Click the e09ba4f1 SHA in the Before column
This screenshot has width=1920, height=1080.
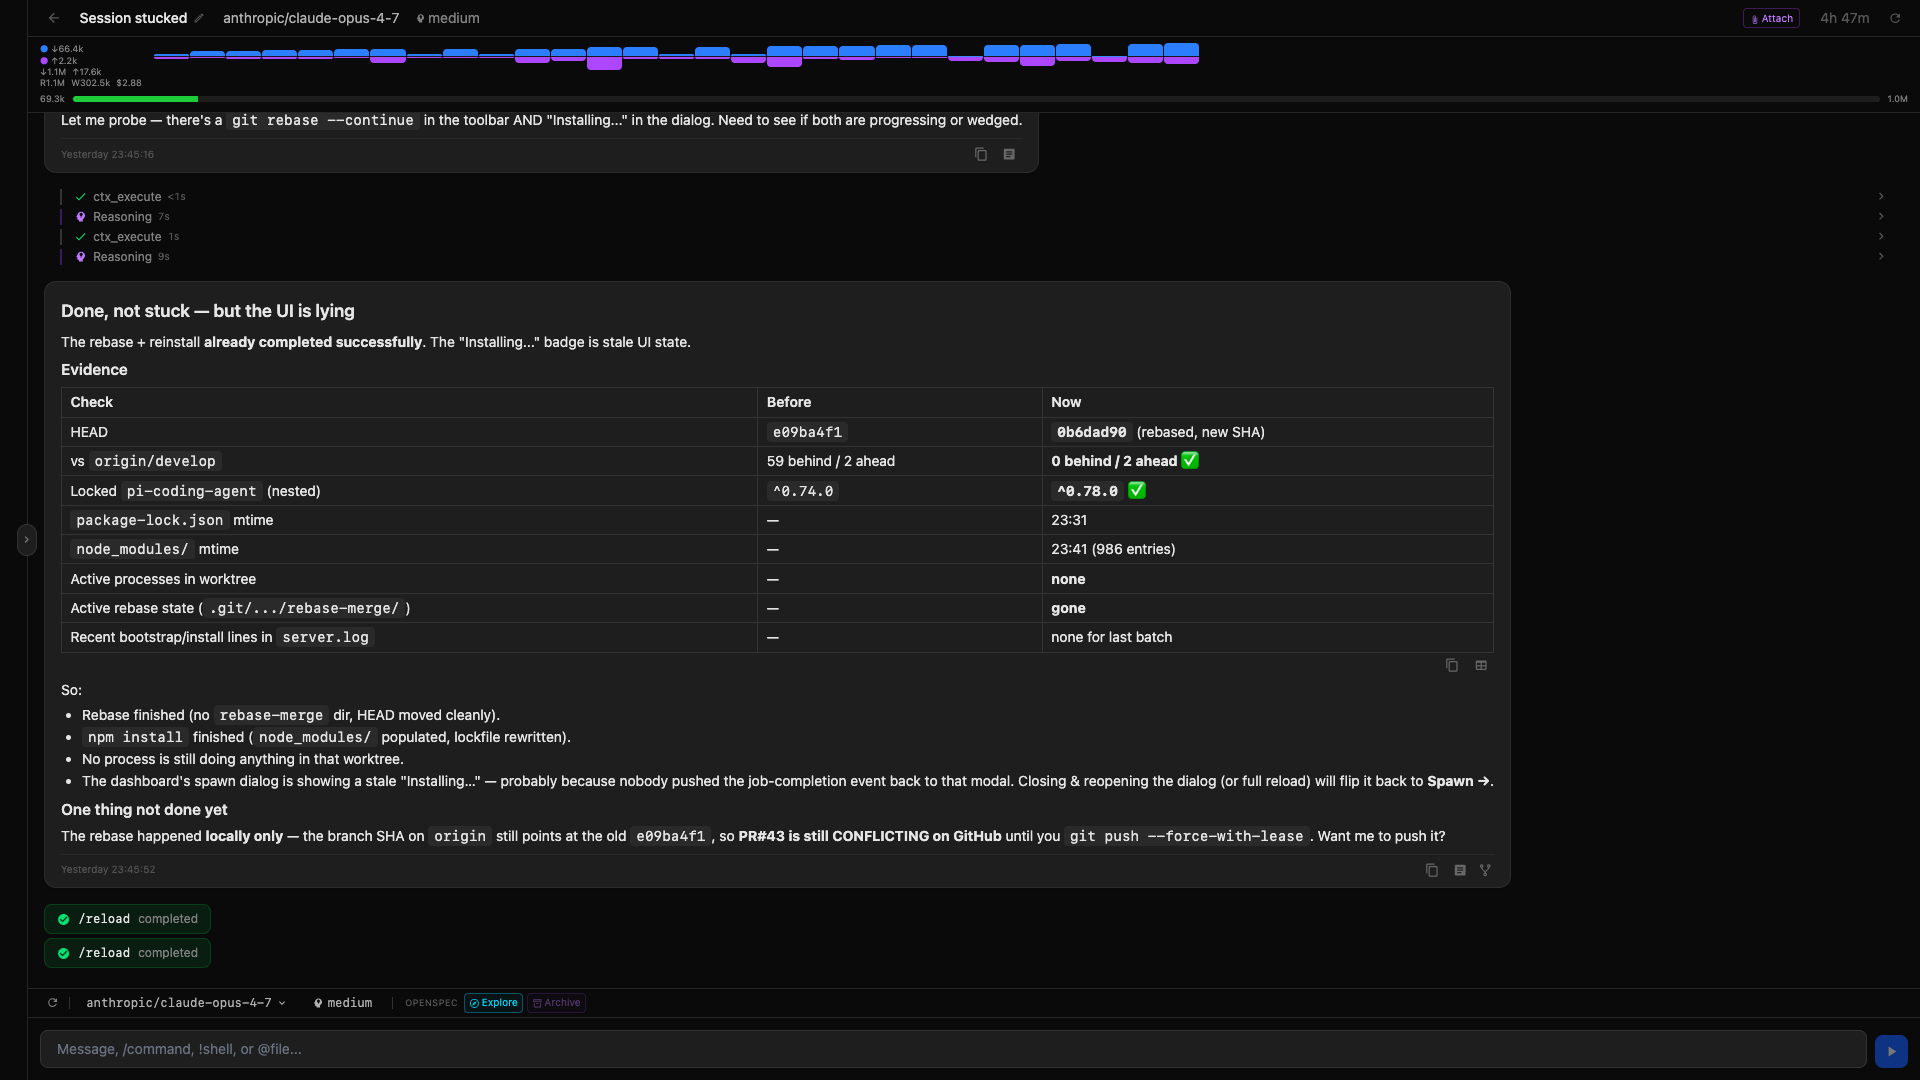pos(807,432)
